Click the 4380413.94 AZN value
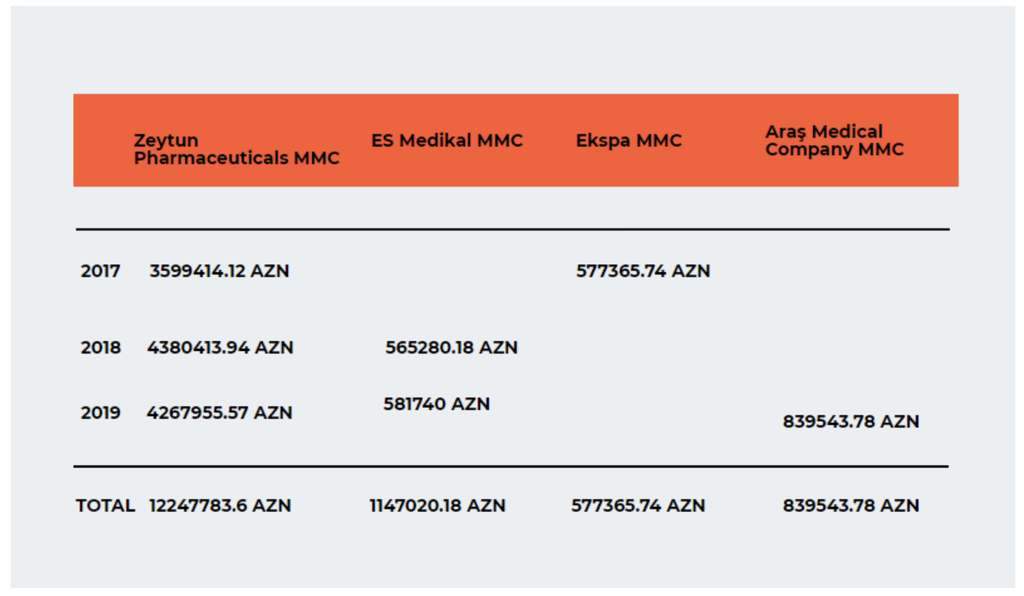 [220, 347]
